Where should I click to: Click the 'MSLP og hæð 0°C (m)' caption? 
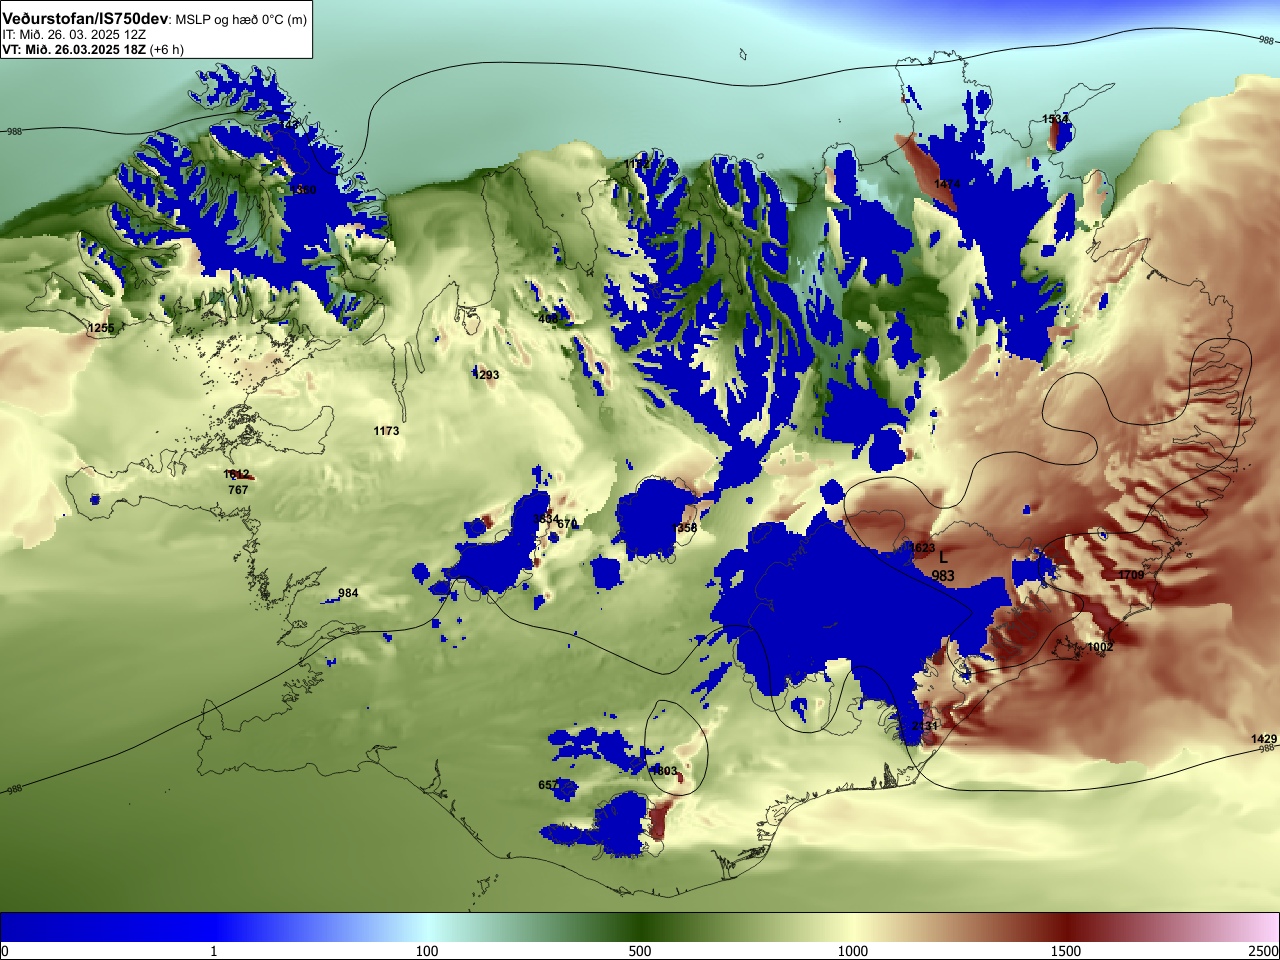[241, 20]
